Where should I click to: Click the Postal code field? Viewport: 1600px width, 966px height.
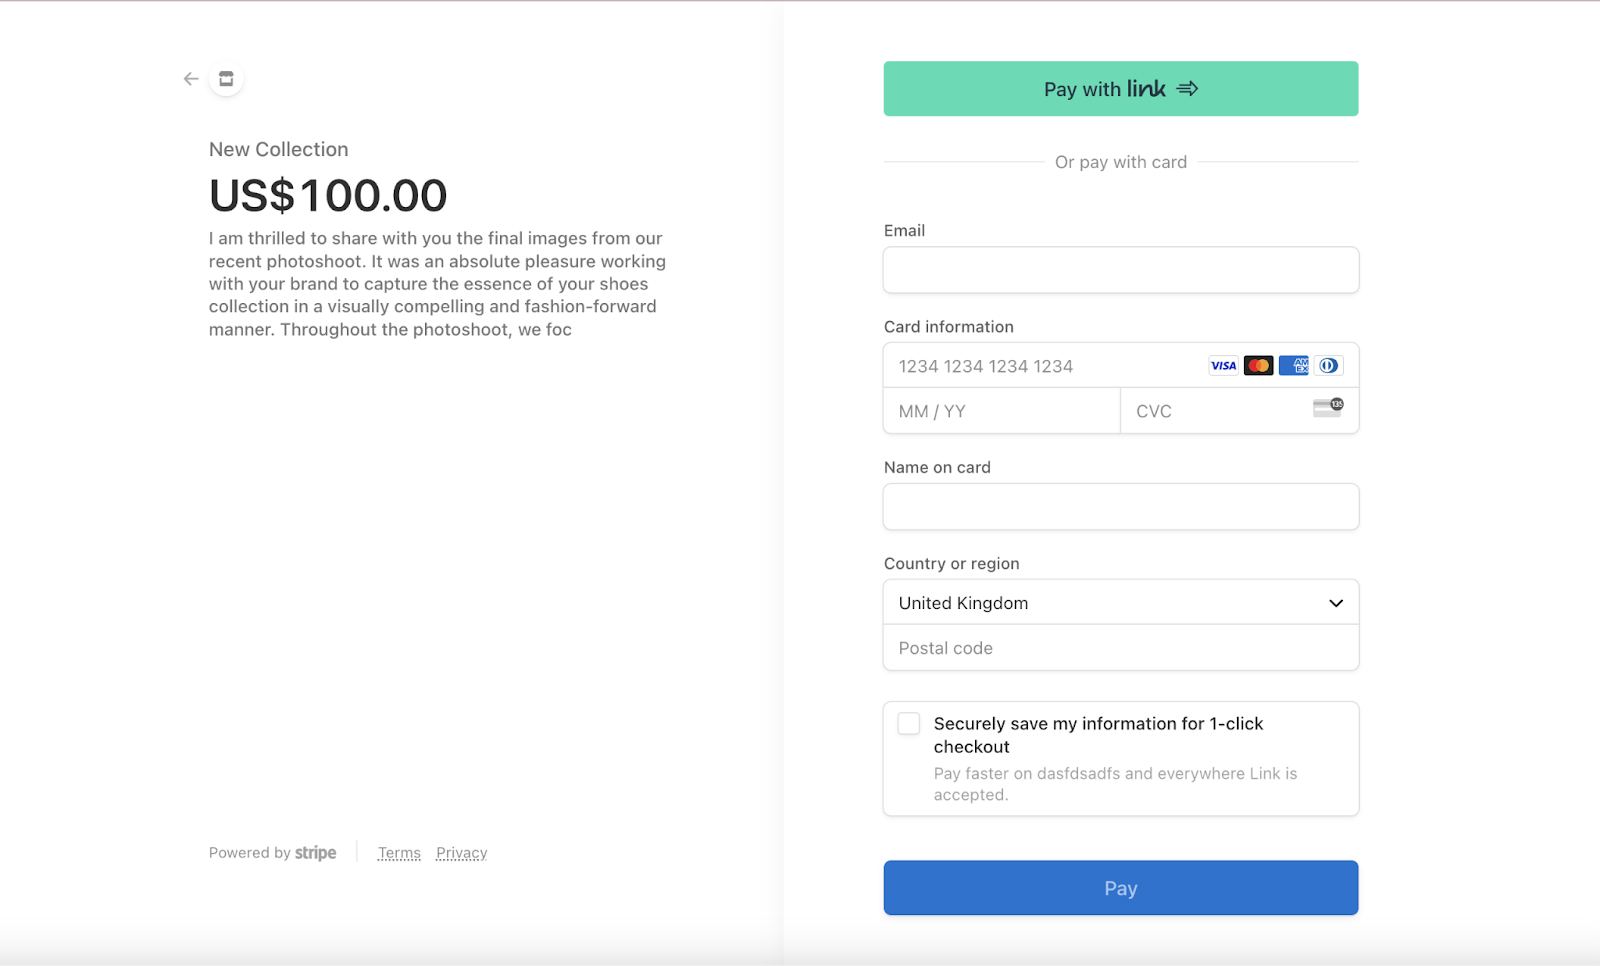point(1120,647)
